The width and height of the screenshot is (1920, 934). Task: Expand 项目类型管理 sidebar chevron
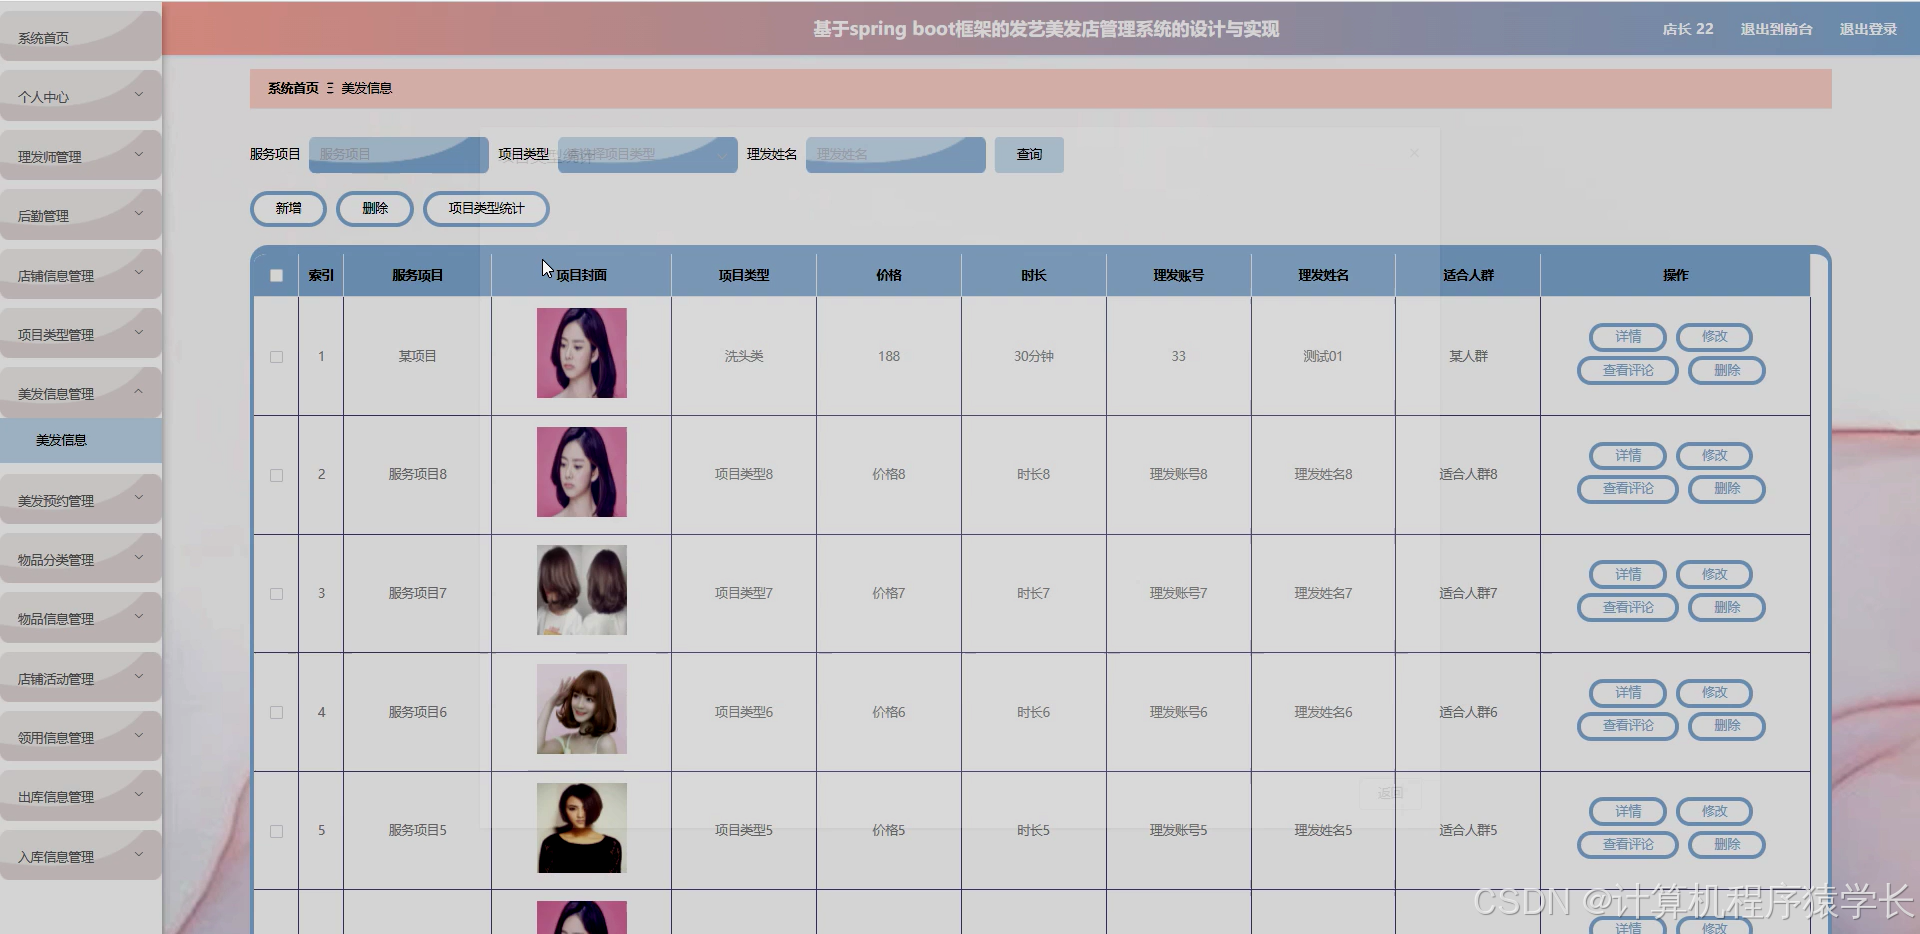tap(139, 332)
